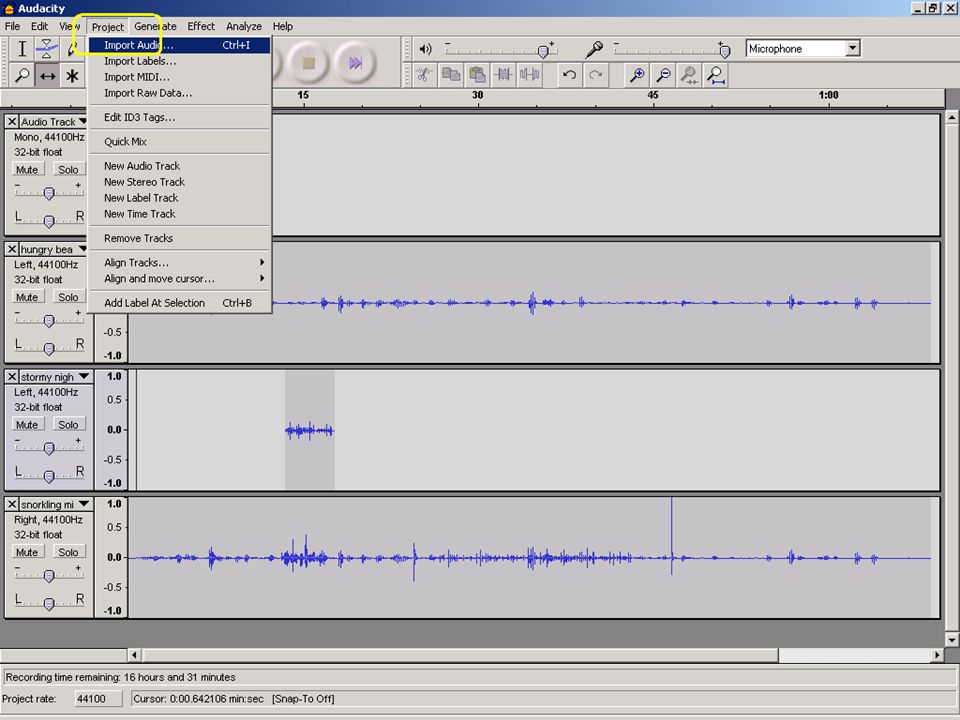Click the output volume slider handle
Image resolution: width=960 pixels, height=720 pixels.
tap(542, 52)
